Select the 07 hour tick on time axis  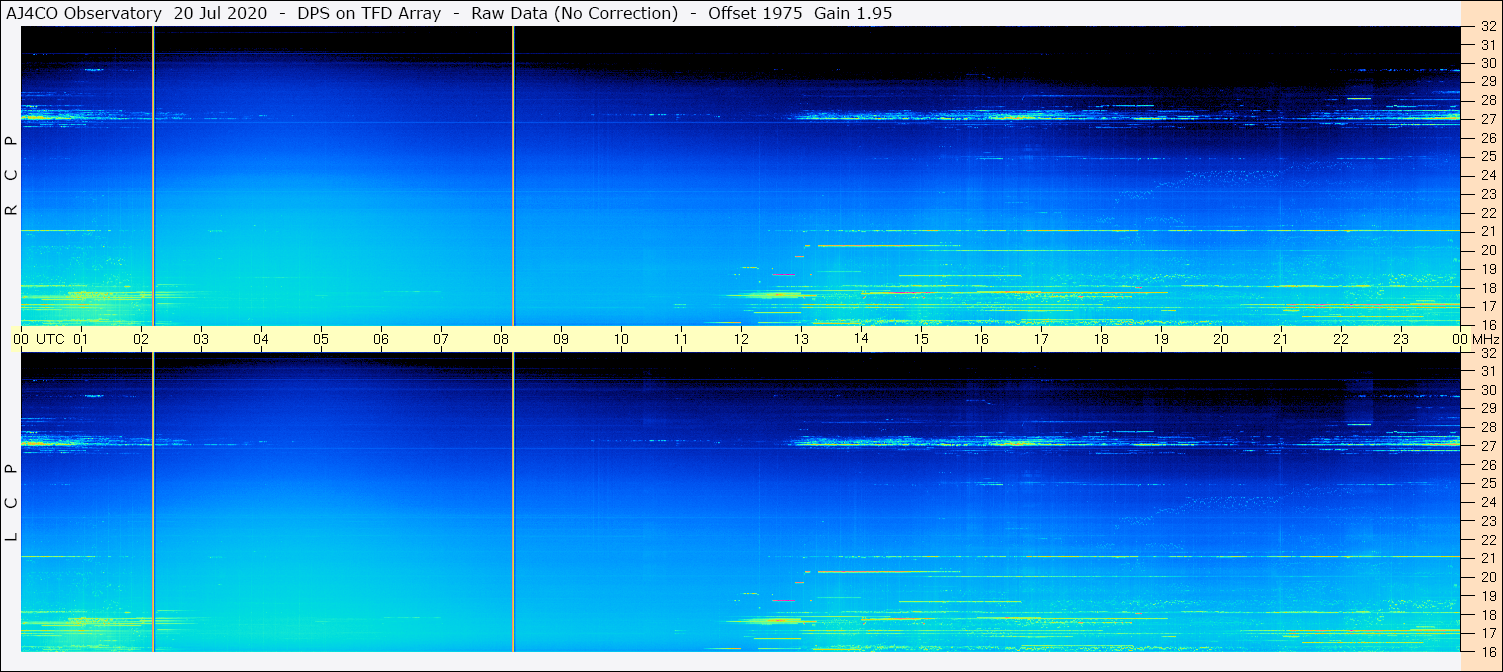[x=441, y=340]
